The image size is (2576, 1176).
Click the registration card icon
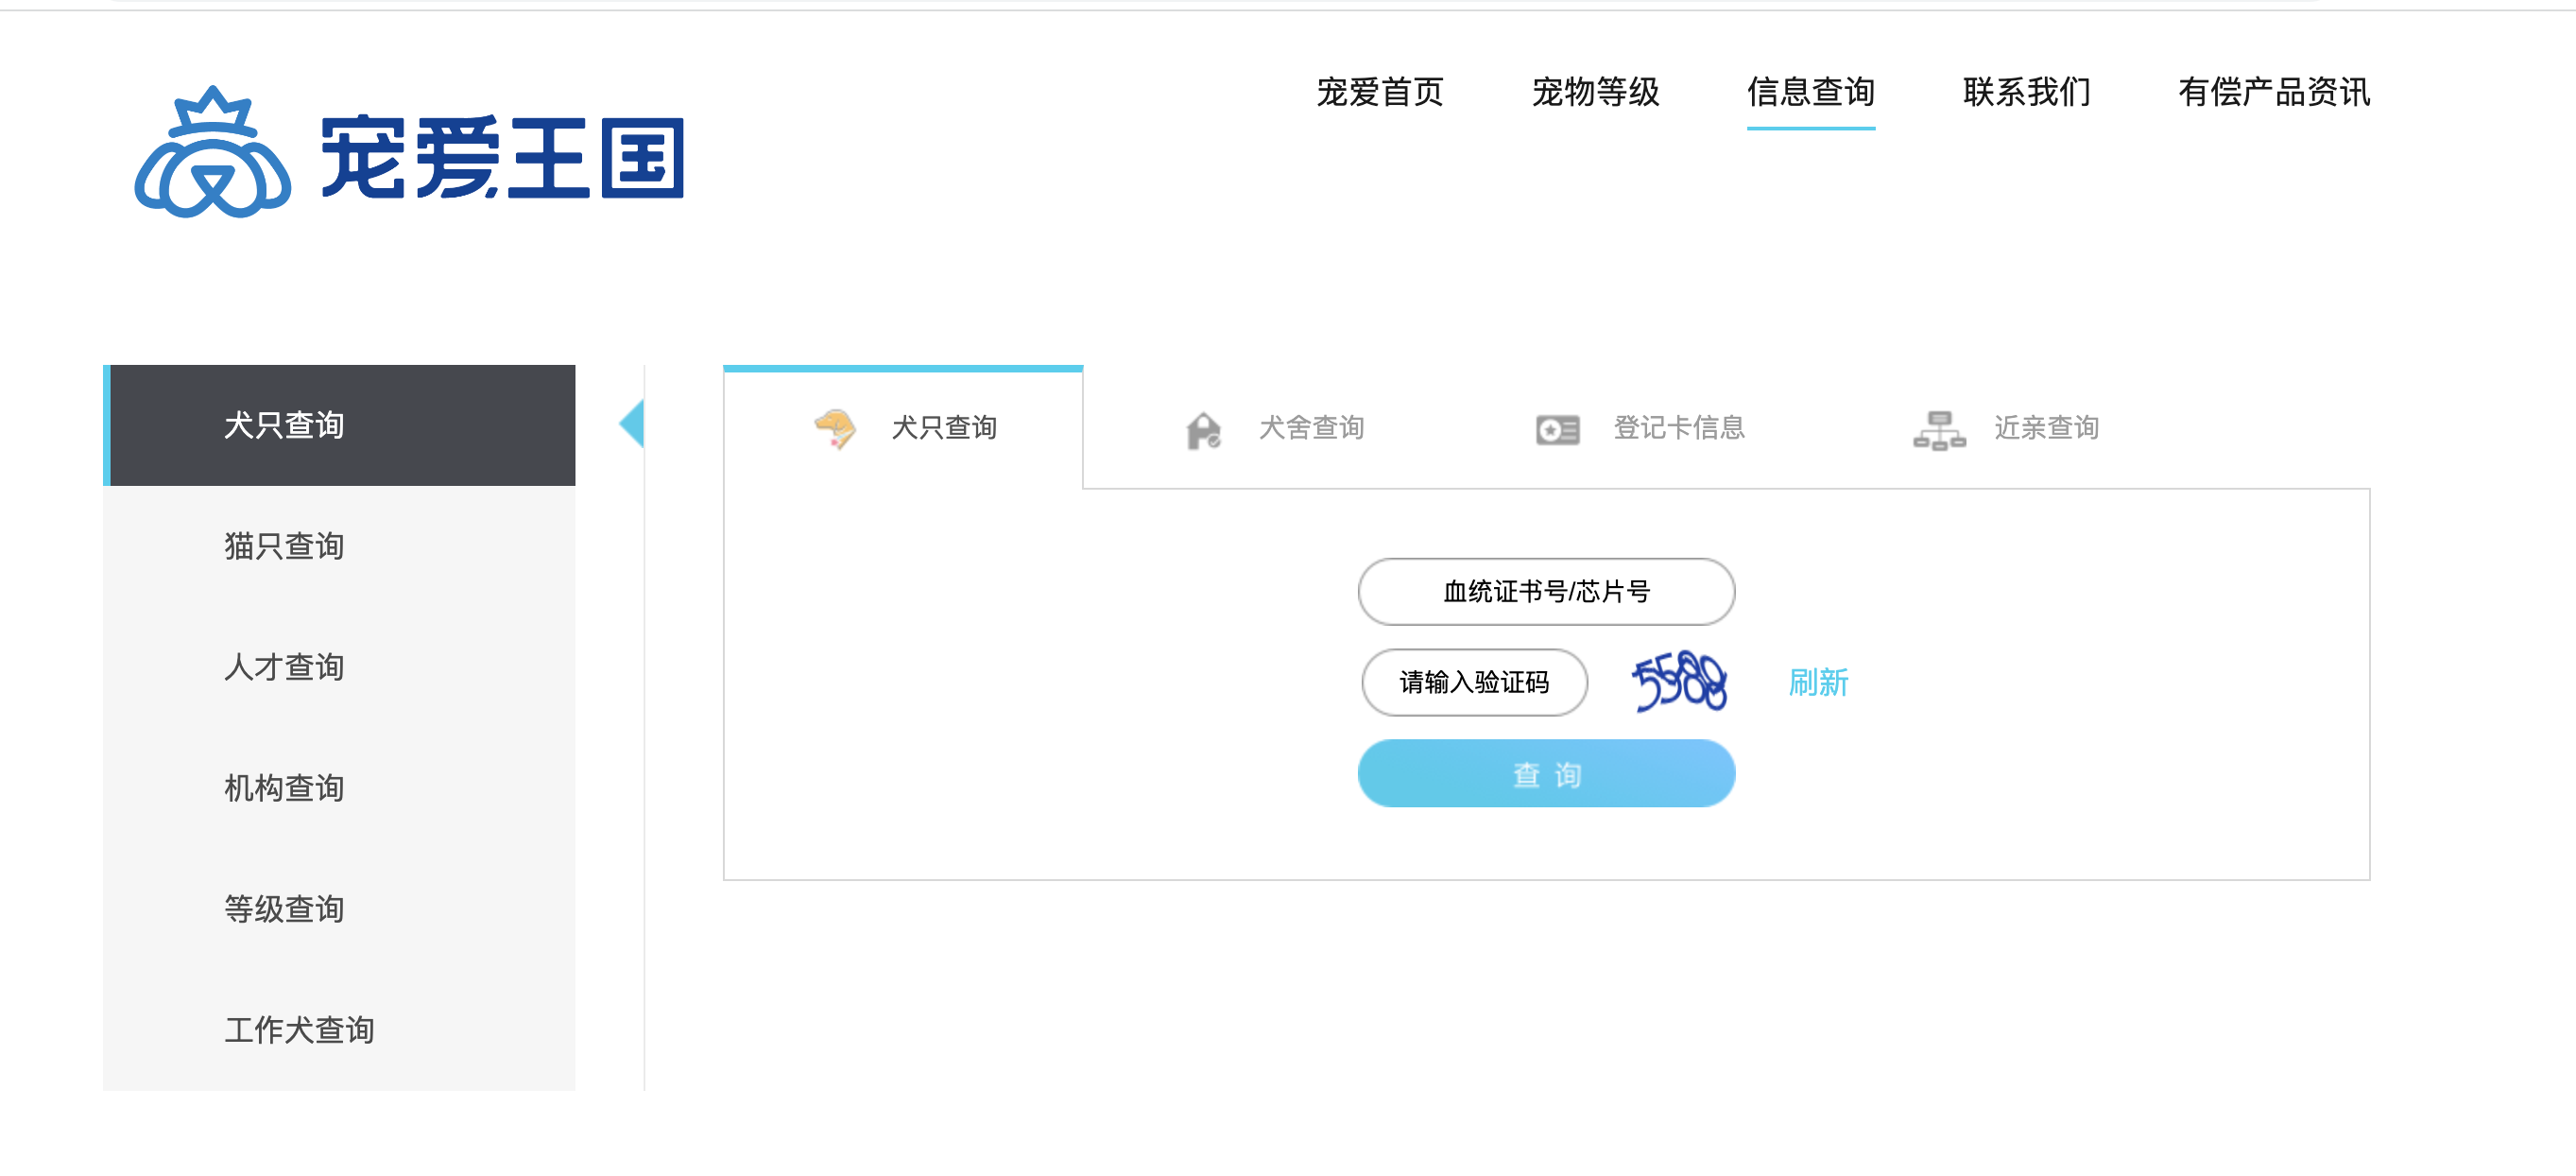(x=1557, y=430)
